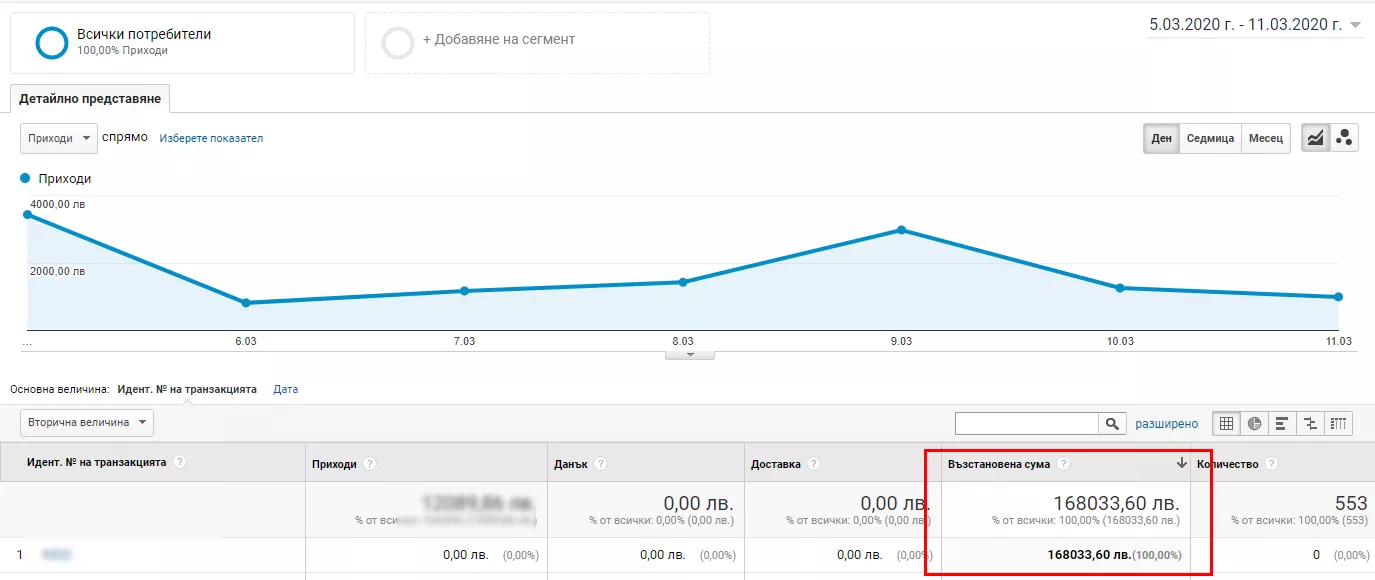Click row 1 refund cell 168033,60 лв.(100,00%)
The image size is (1375, 580).
tap(1114, 554)
